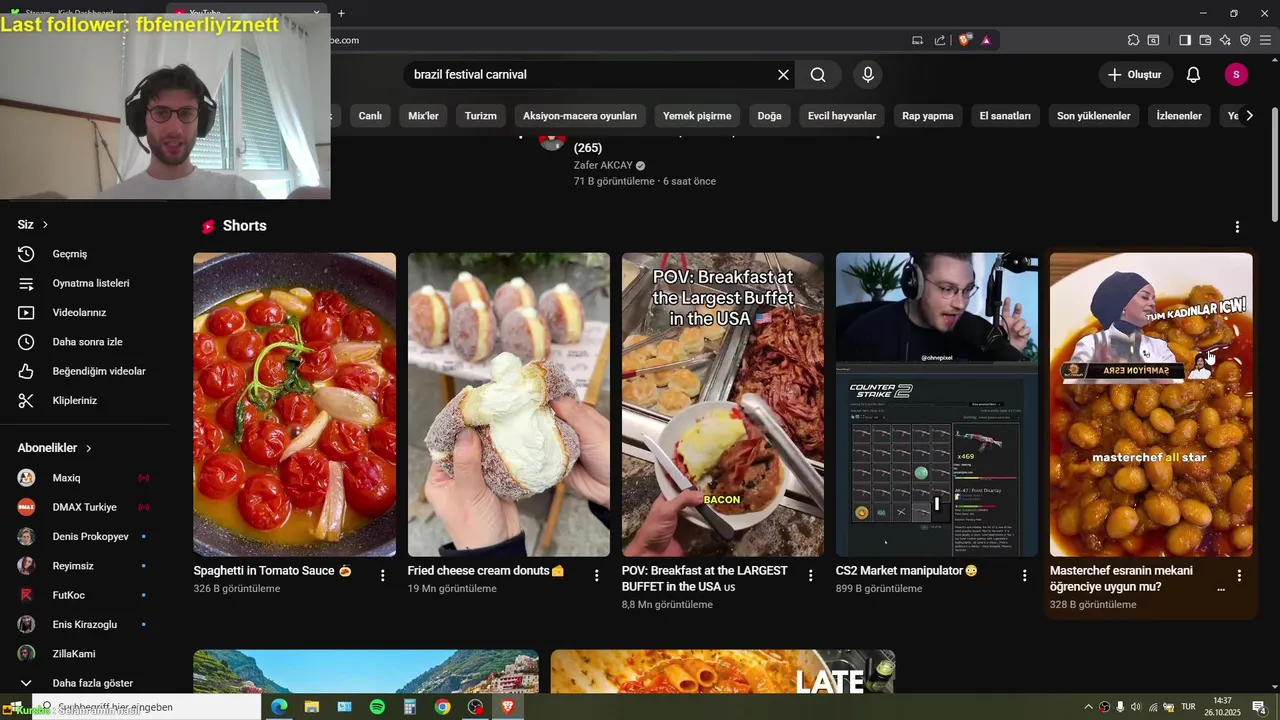Click the share page icon in address bar

(940, 40)
